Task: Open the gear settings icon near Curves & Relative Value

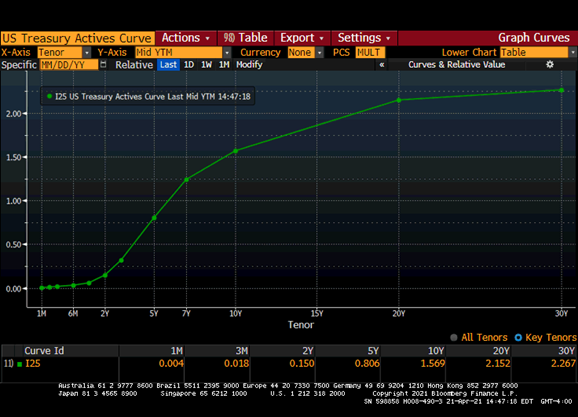Action: (550, 65)
